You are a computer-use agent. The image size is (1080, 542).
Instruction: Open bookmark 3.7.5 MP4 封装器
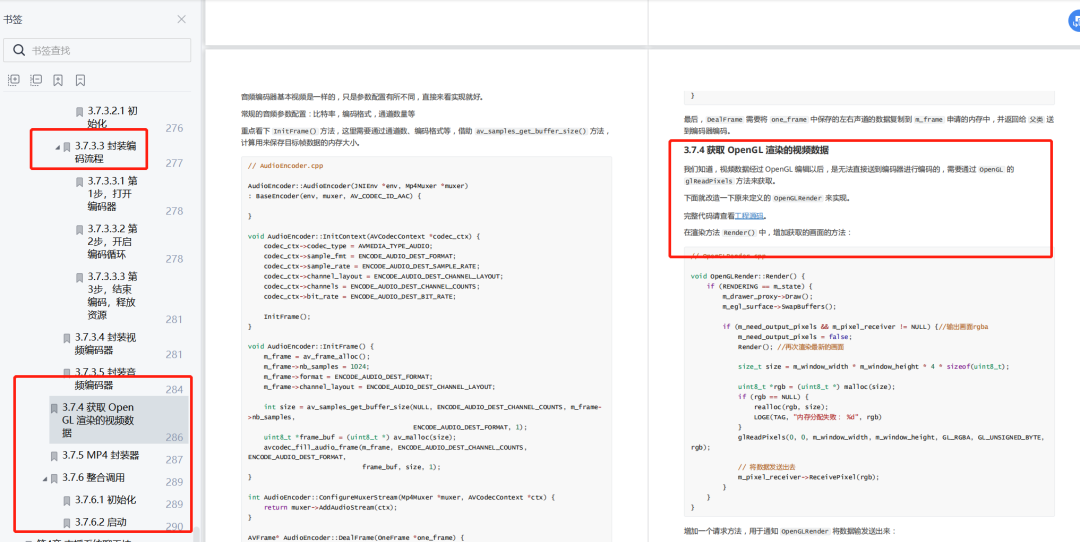coord(101,456)
